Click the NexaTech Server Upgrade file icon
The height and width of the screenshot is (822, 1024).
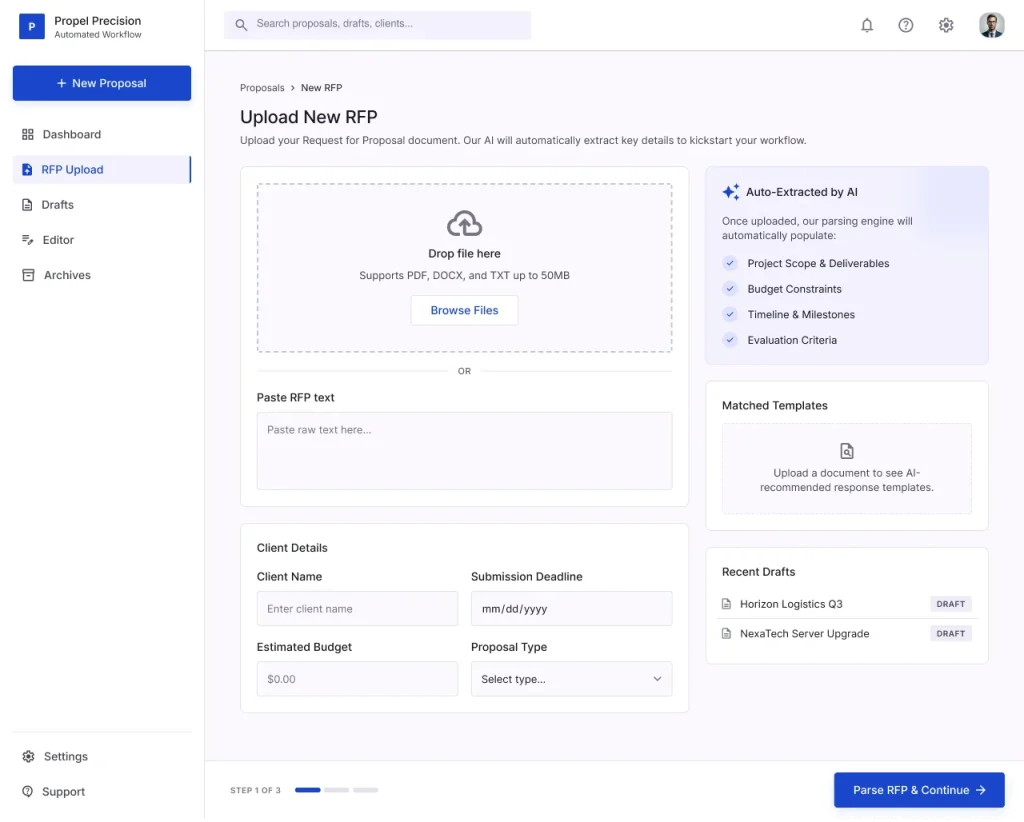(x=726, y=633)
